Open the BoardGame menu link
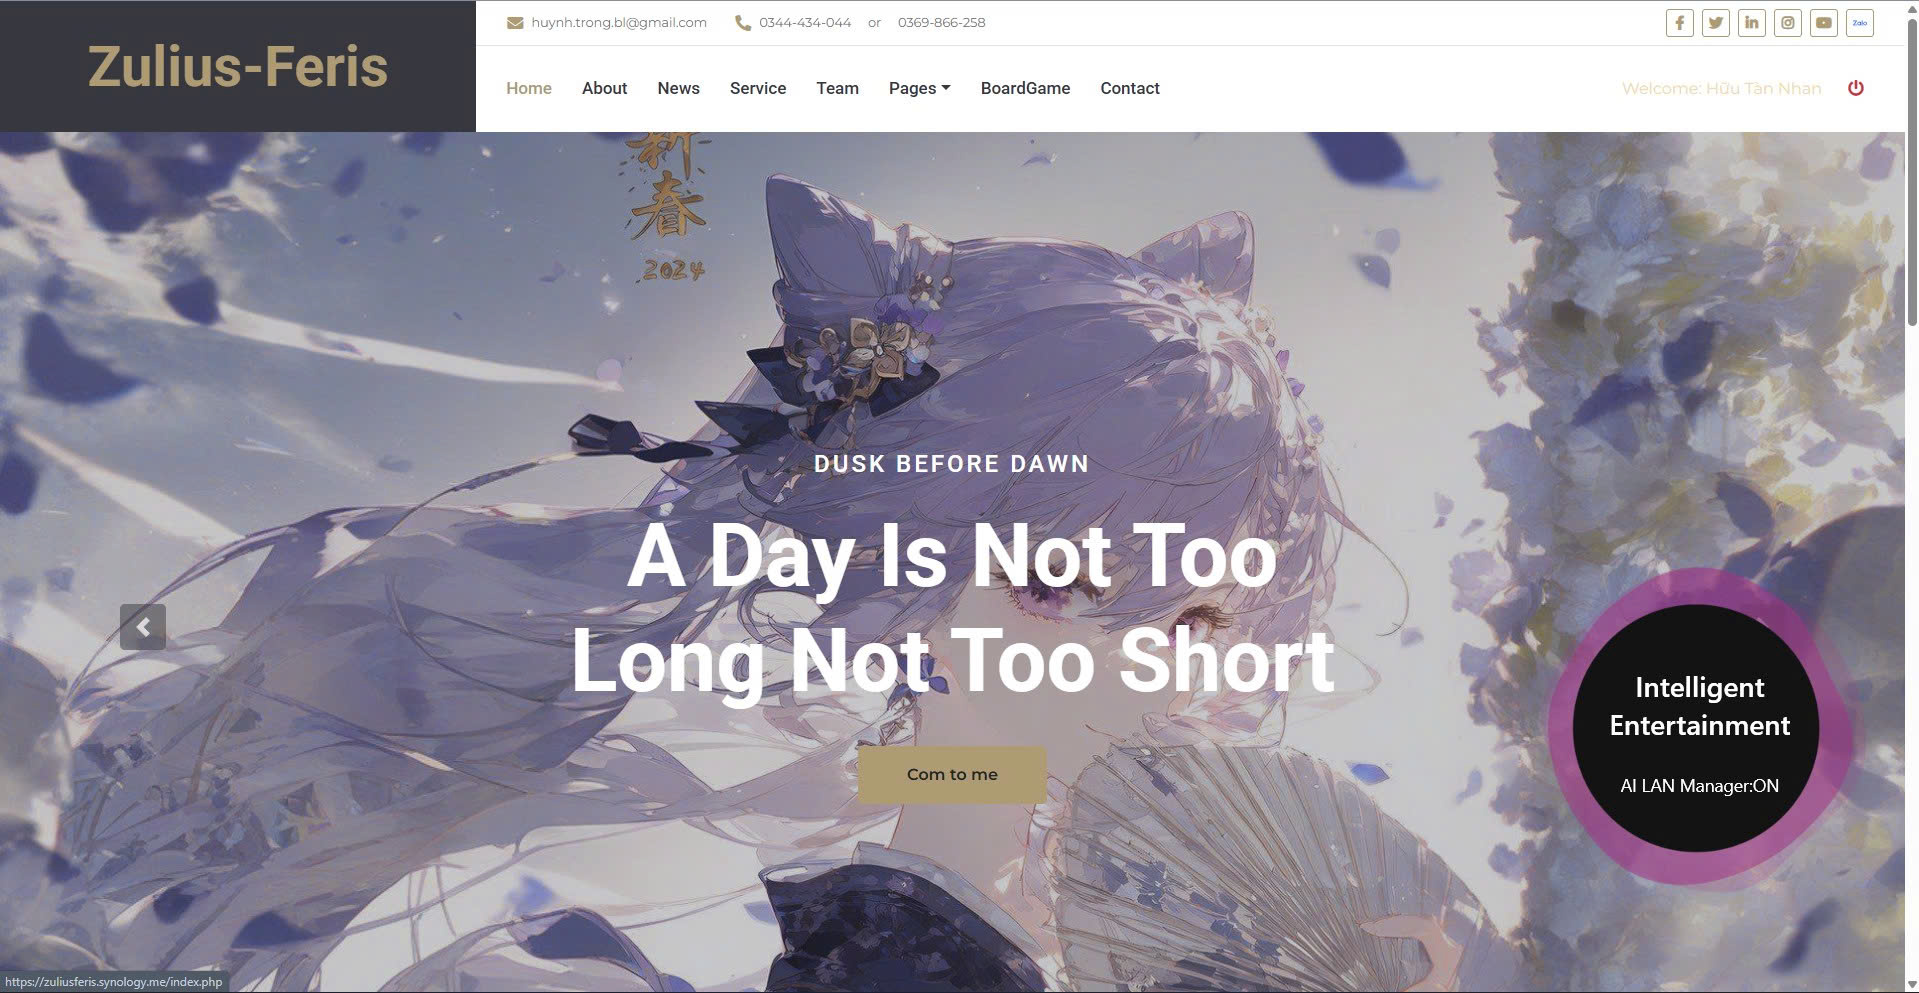The width and height of the screenshot is (1919, 993). pos(1025,88)
